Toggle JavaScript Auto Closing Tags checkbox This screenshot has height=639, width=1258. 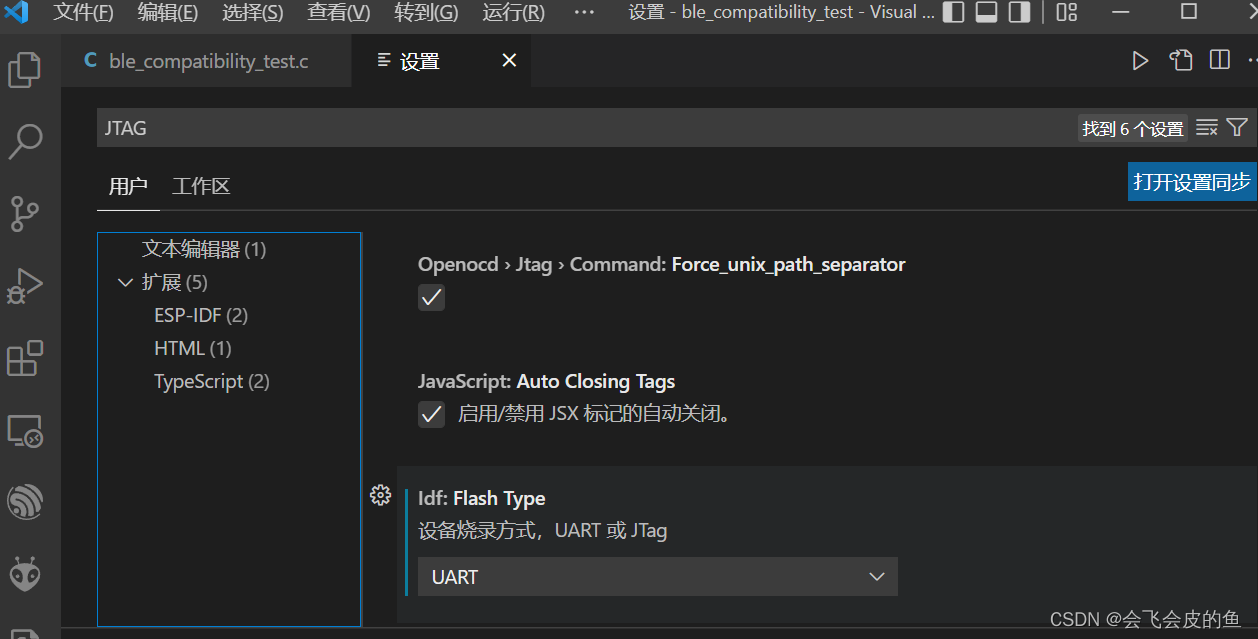click(x=431, y=414)
